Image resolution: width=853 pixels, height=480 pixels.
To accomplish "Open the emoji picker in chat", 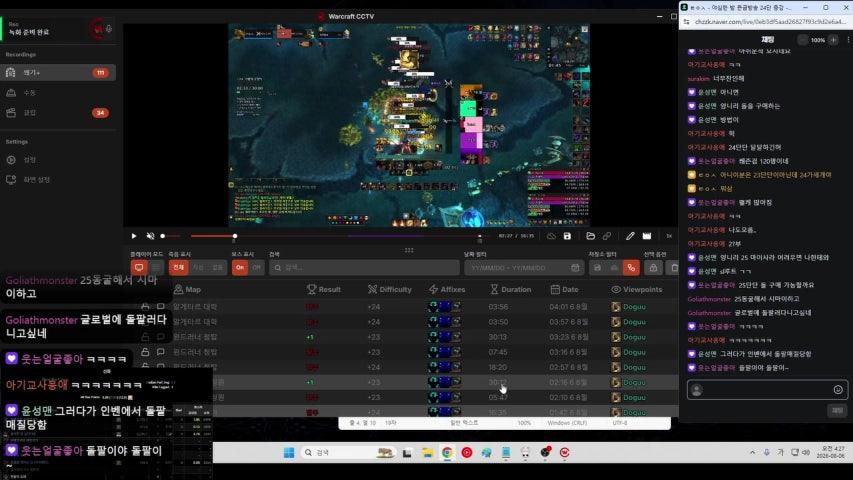I will click(838, 390).
